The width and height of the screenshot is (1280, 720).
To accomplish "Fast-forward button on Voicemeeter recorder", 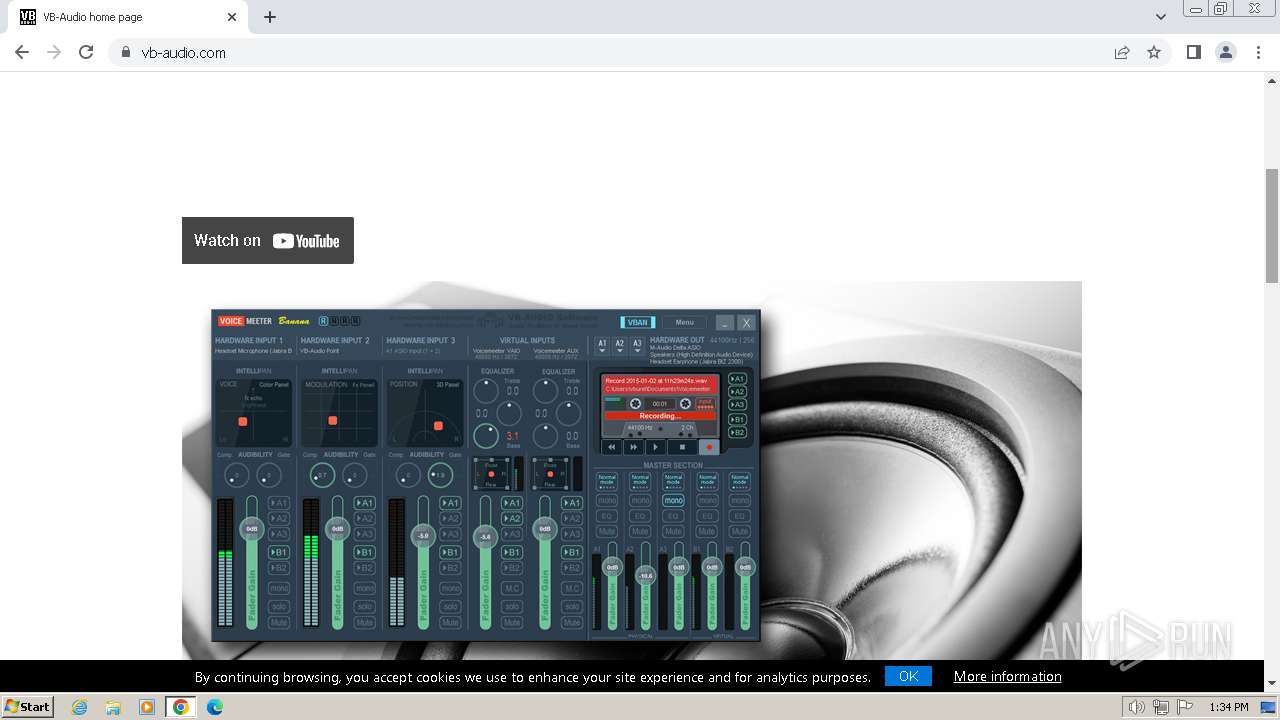I will (633, 447).
